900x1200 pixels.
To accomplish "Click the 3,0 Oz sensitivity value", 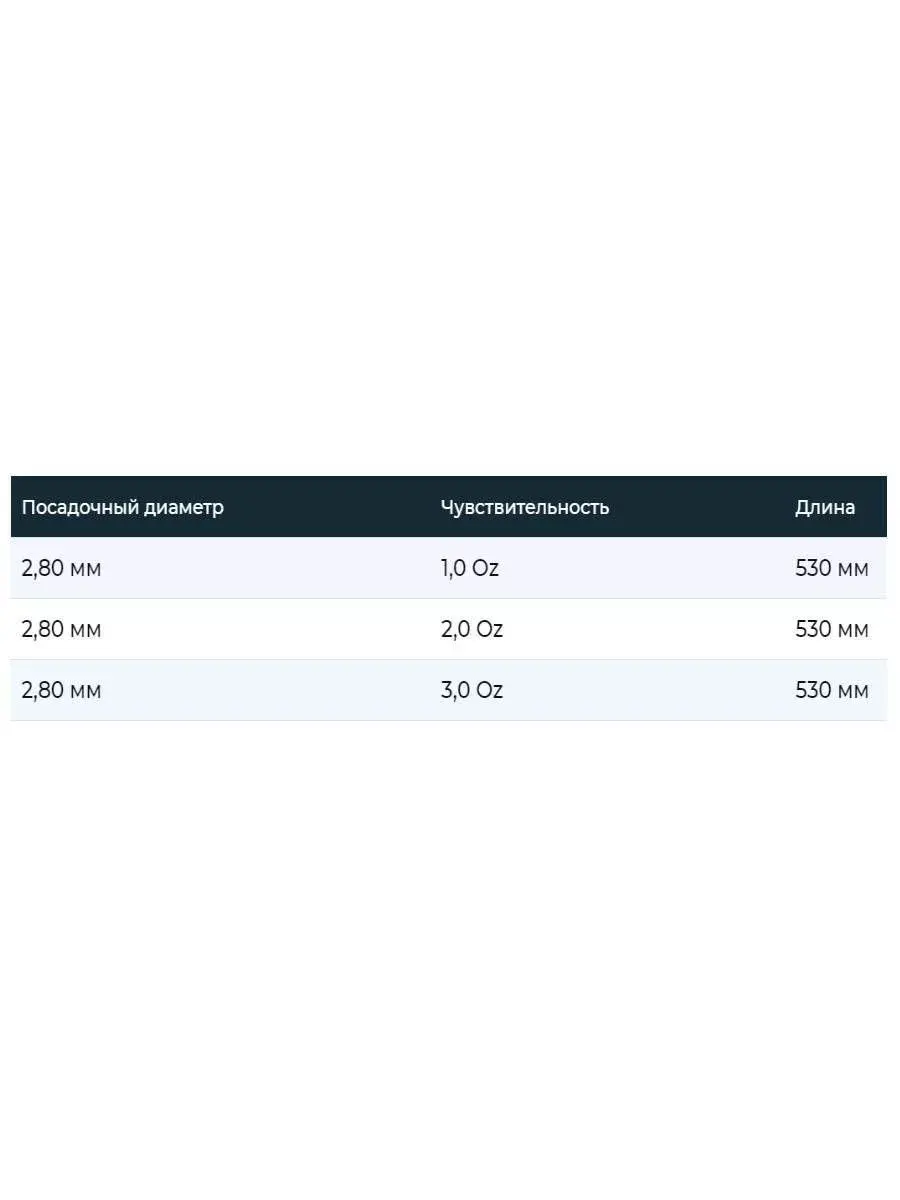I will 472,690.
